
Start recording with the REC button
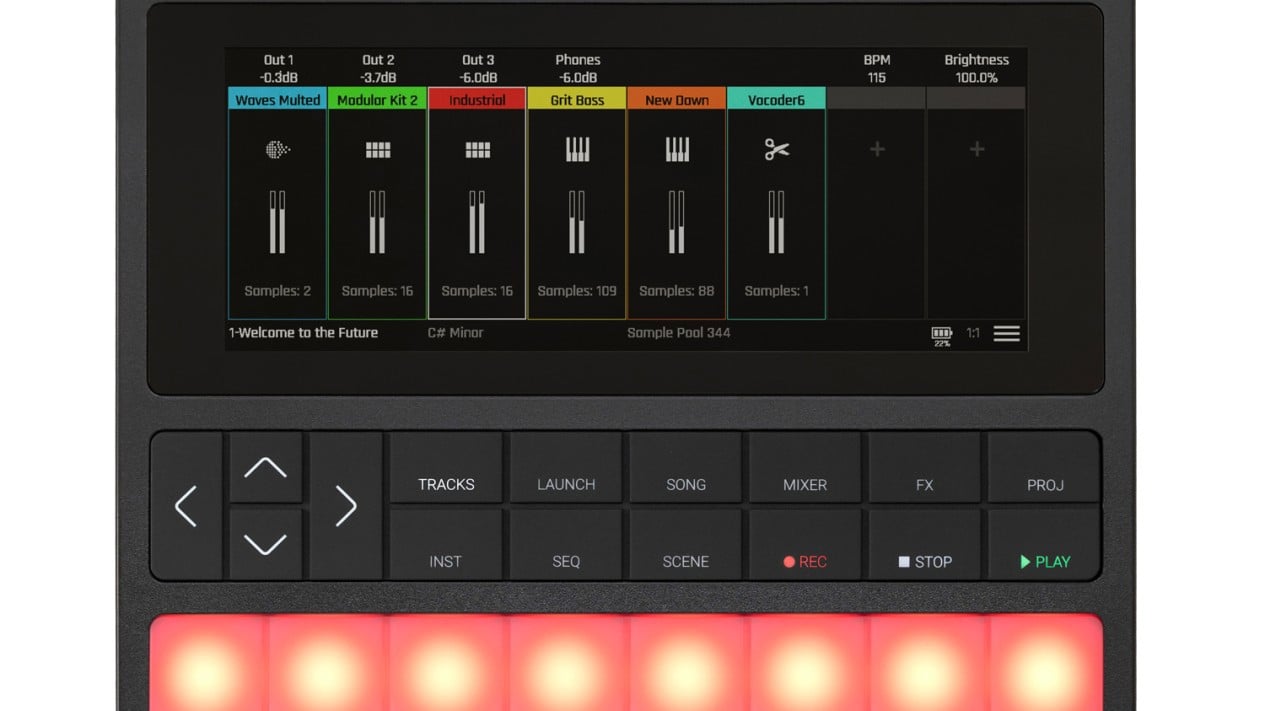point(805,545)
